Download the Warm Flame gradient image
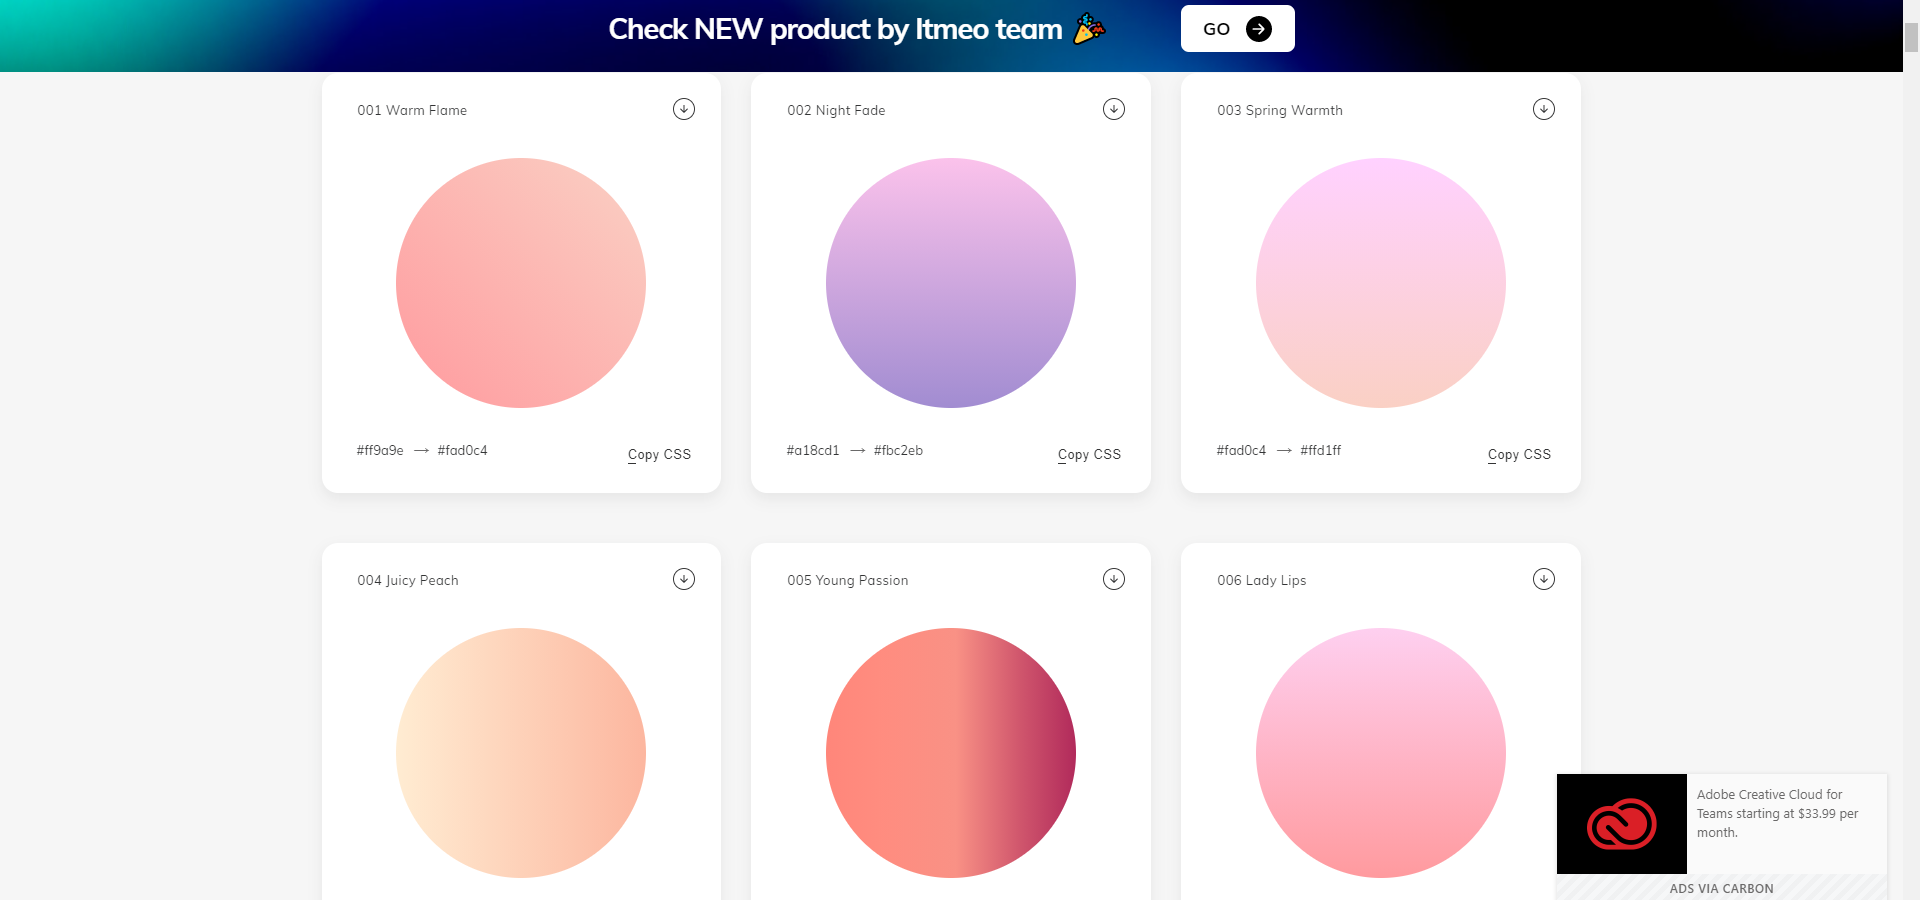The width and height of the screenshot is (1920, 900). pyautogui.click(x=684, y=109)
